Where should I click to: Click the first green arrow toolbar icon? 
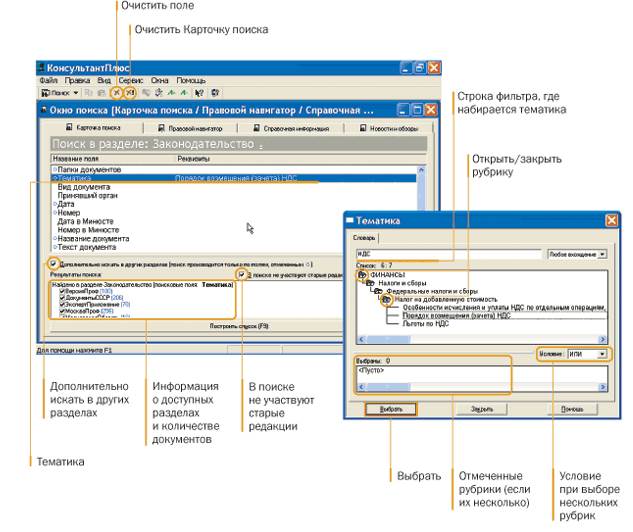click(x=172, y=93)
